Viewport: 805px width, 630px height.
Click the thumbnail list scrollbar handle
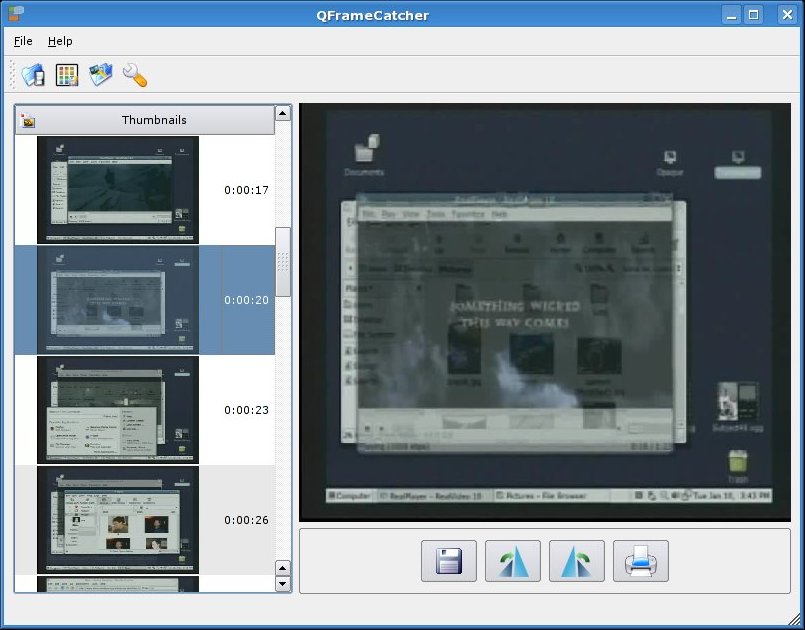pos(283,262)
